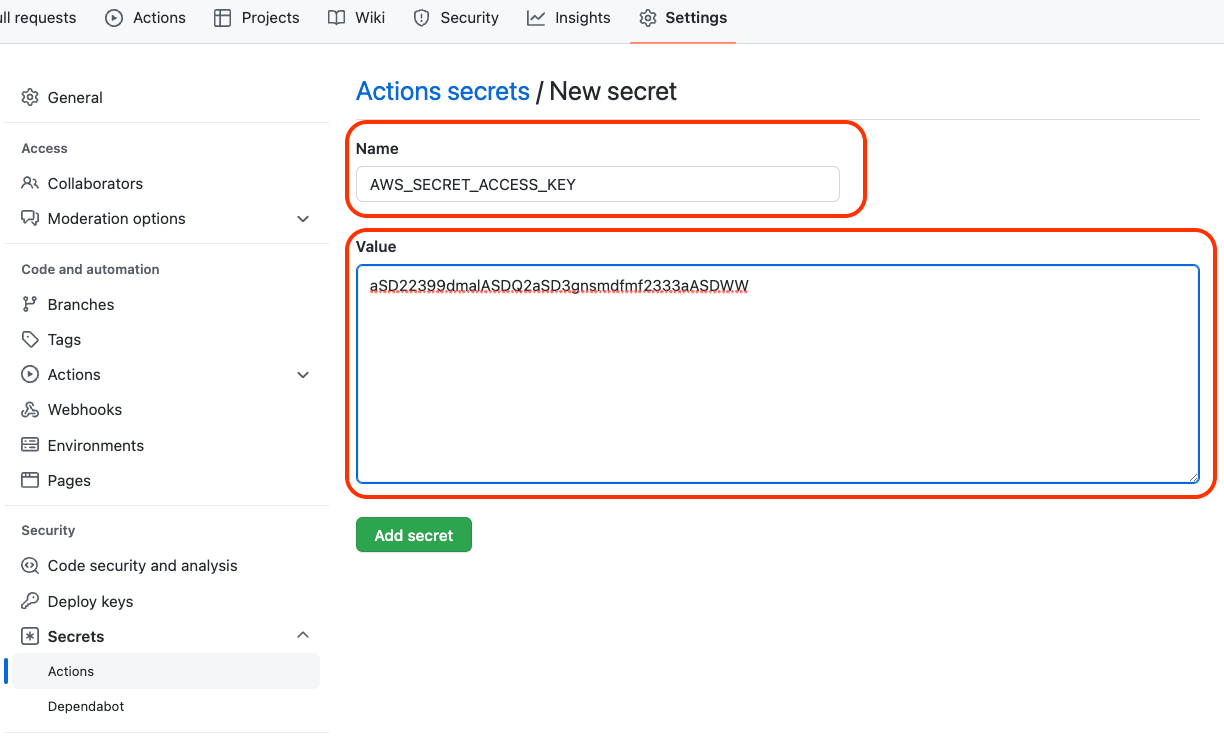The height and width of the screenshot is (738, 1224).
Task: Select Dependabot under Secrets
Action: [86, 707]
